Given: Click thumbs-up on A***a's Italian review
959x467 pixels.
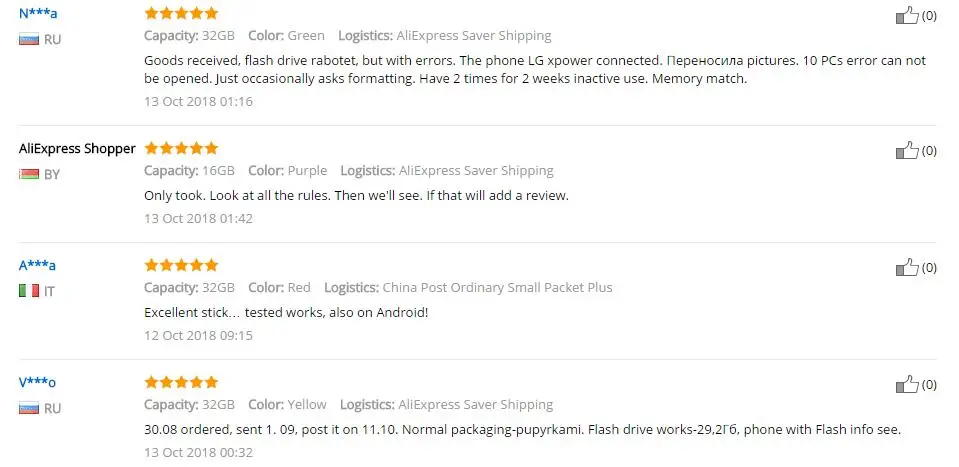Looking at the screenshot, I should coord(907,267).
